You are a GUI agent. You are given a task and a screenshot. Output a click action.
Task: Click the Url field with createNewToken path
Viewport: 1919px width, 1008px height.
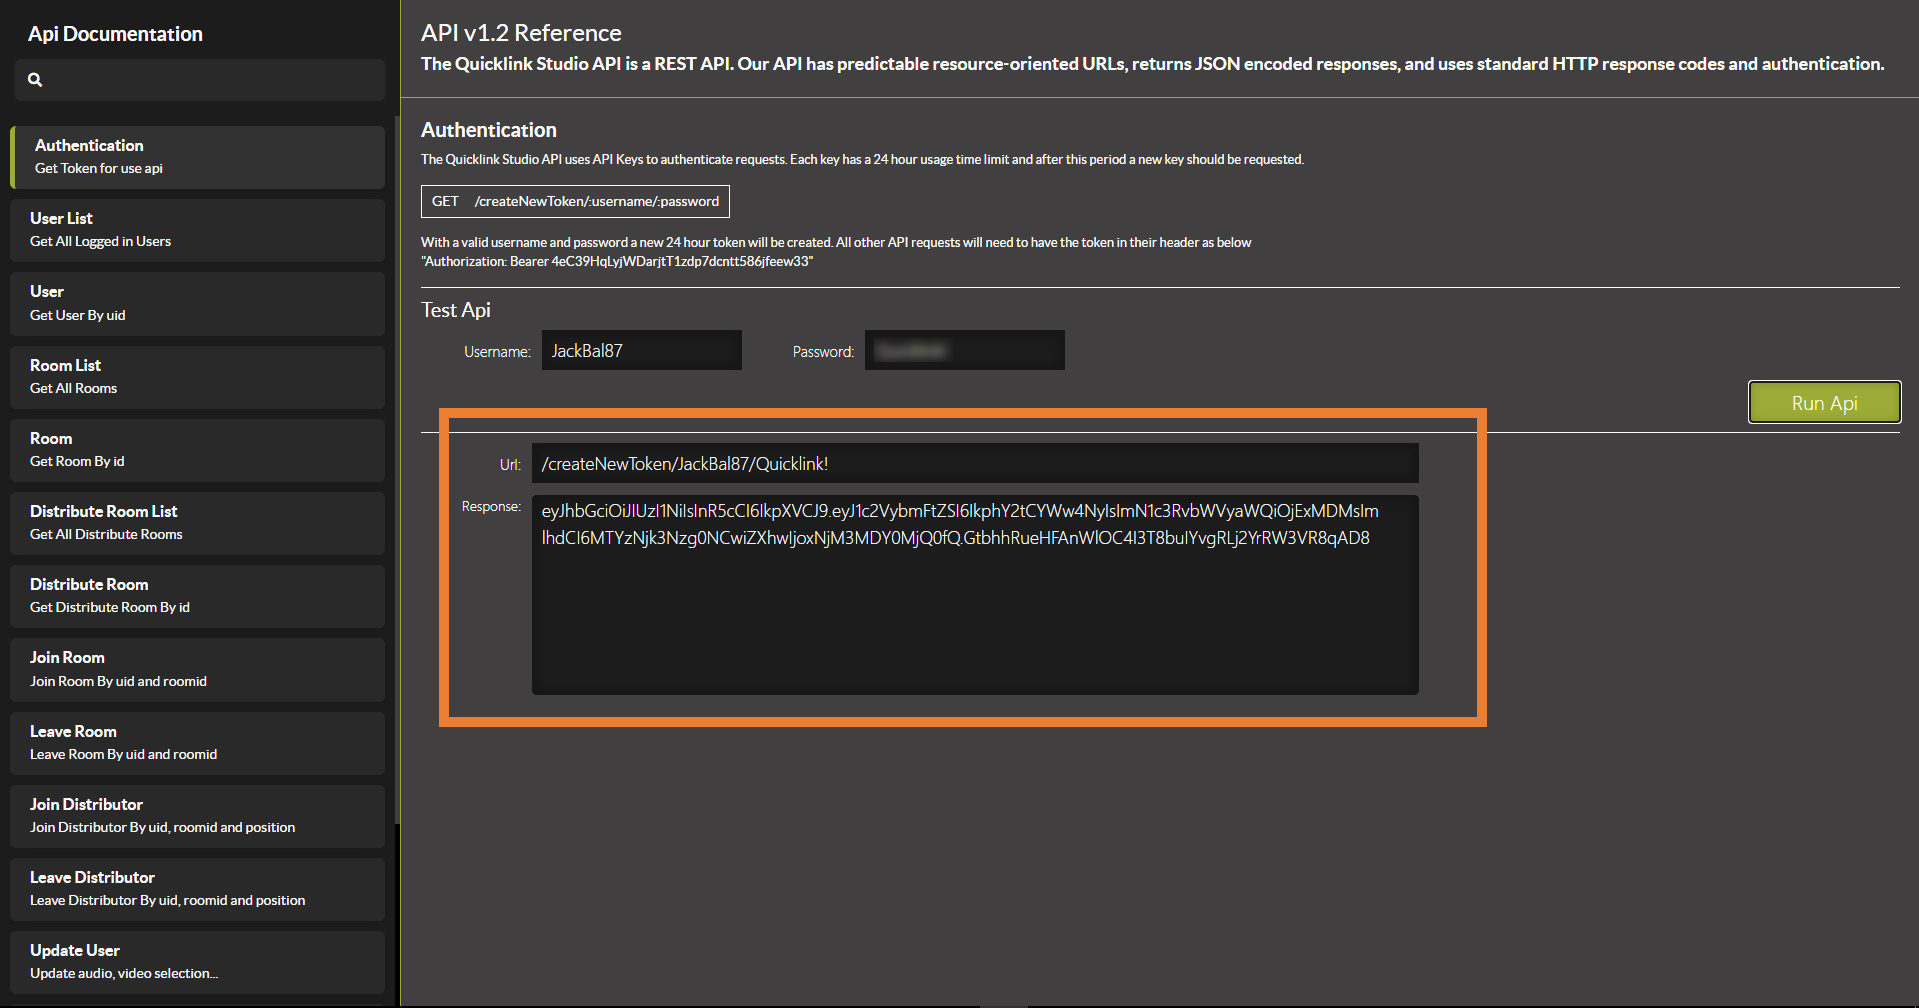(974, 464)
